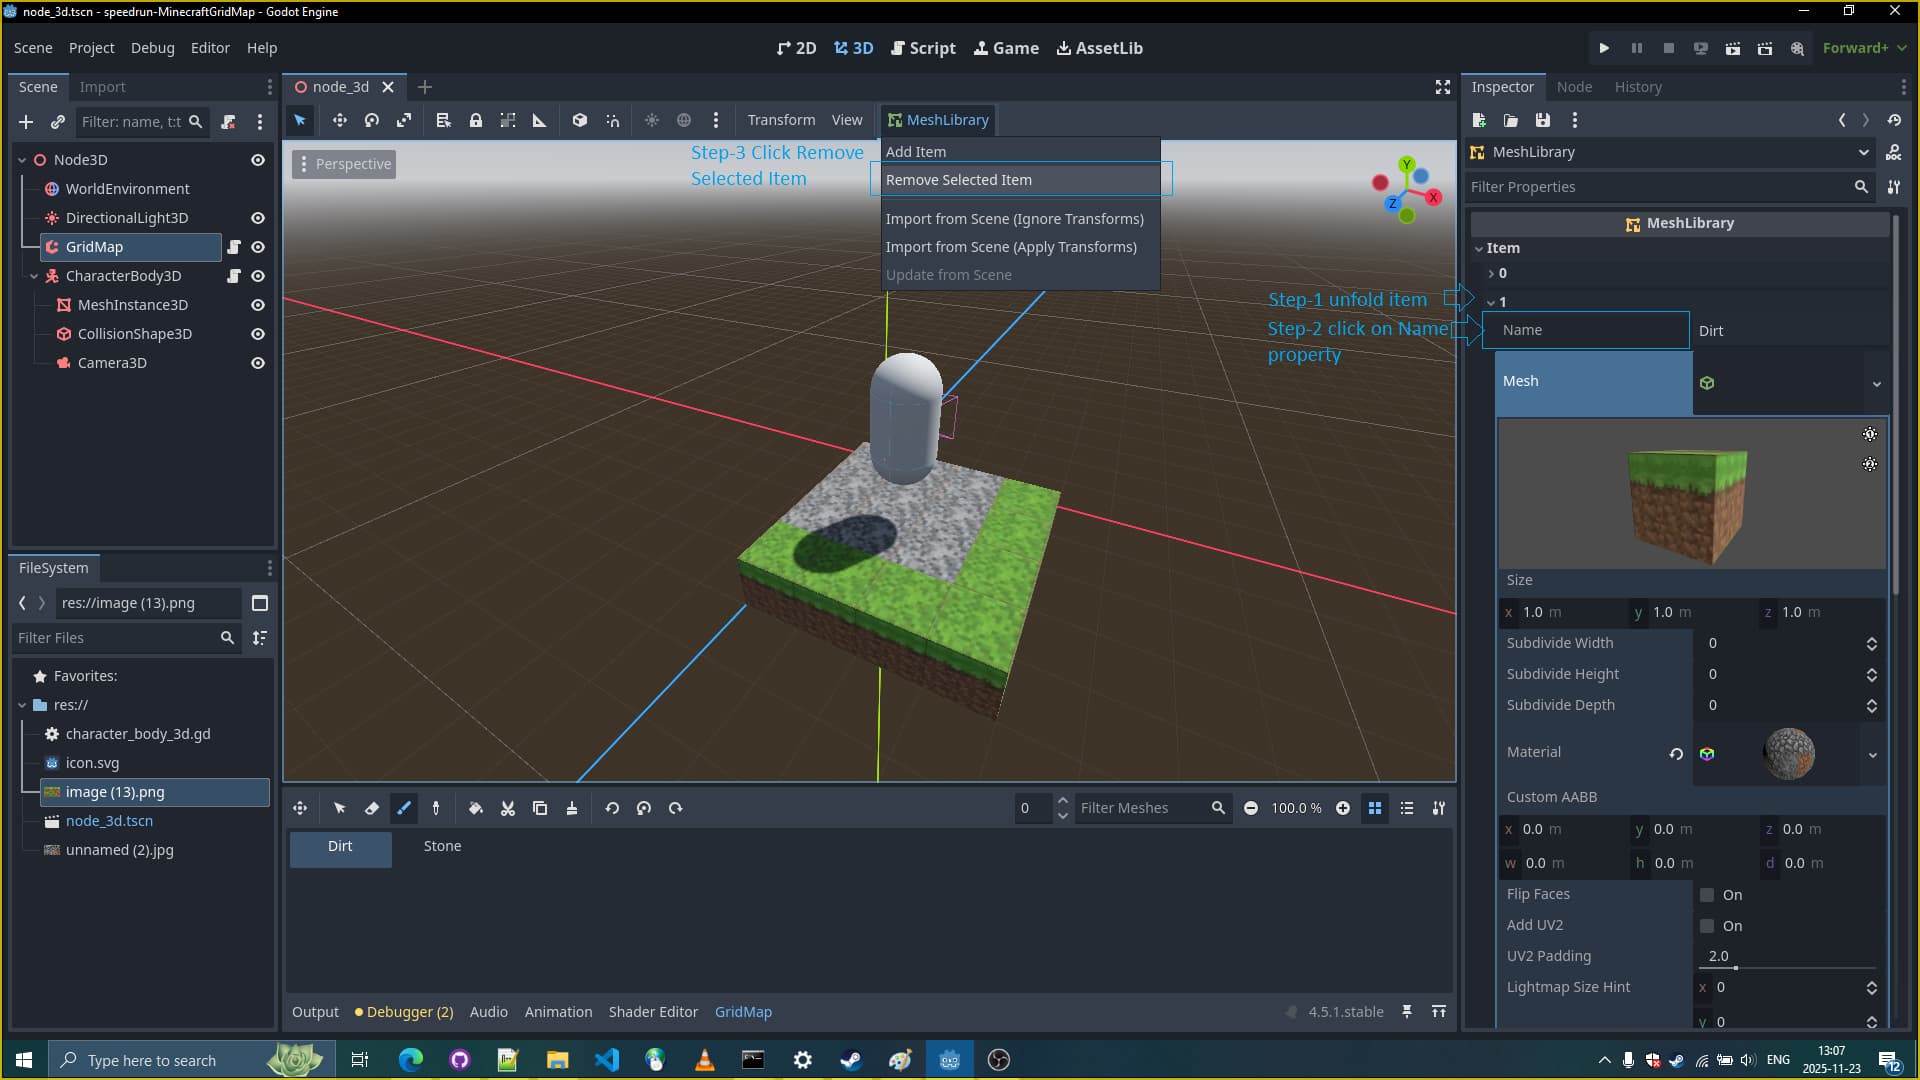This screenshot has height=1080, width=1920.
Task: Open the Script workspace button
Action: (x=923, y=48)
